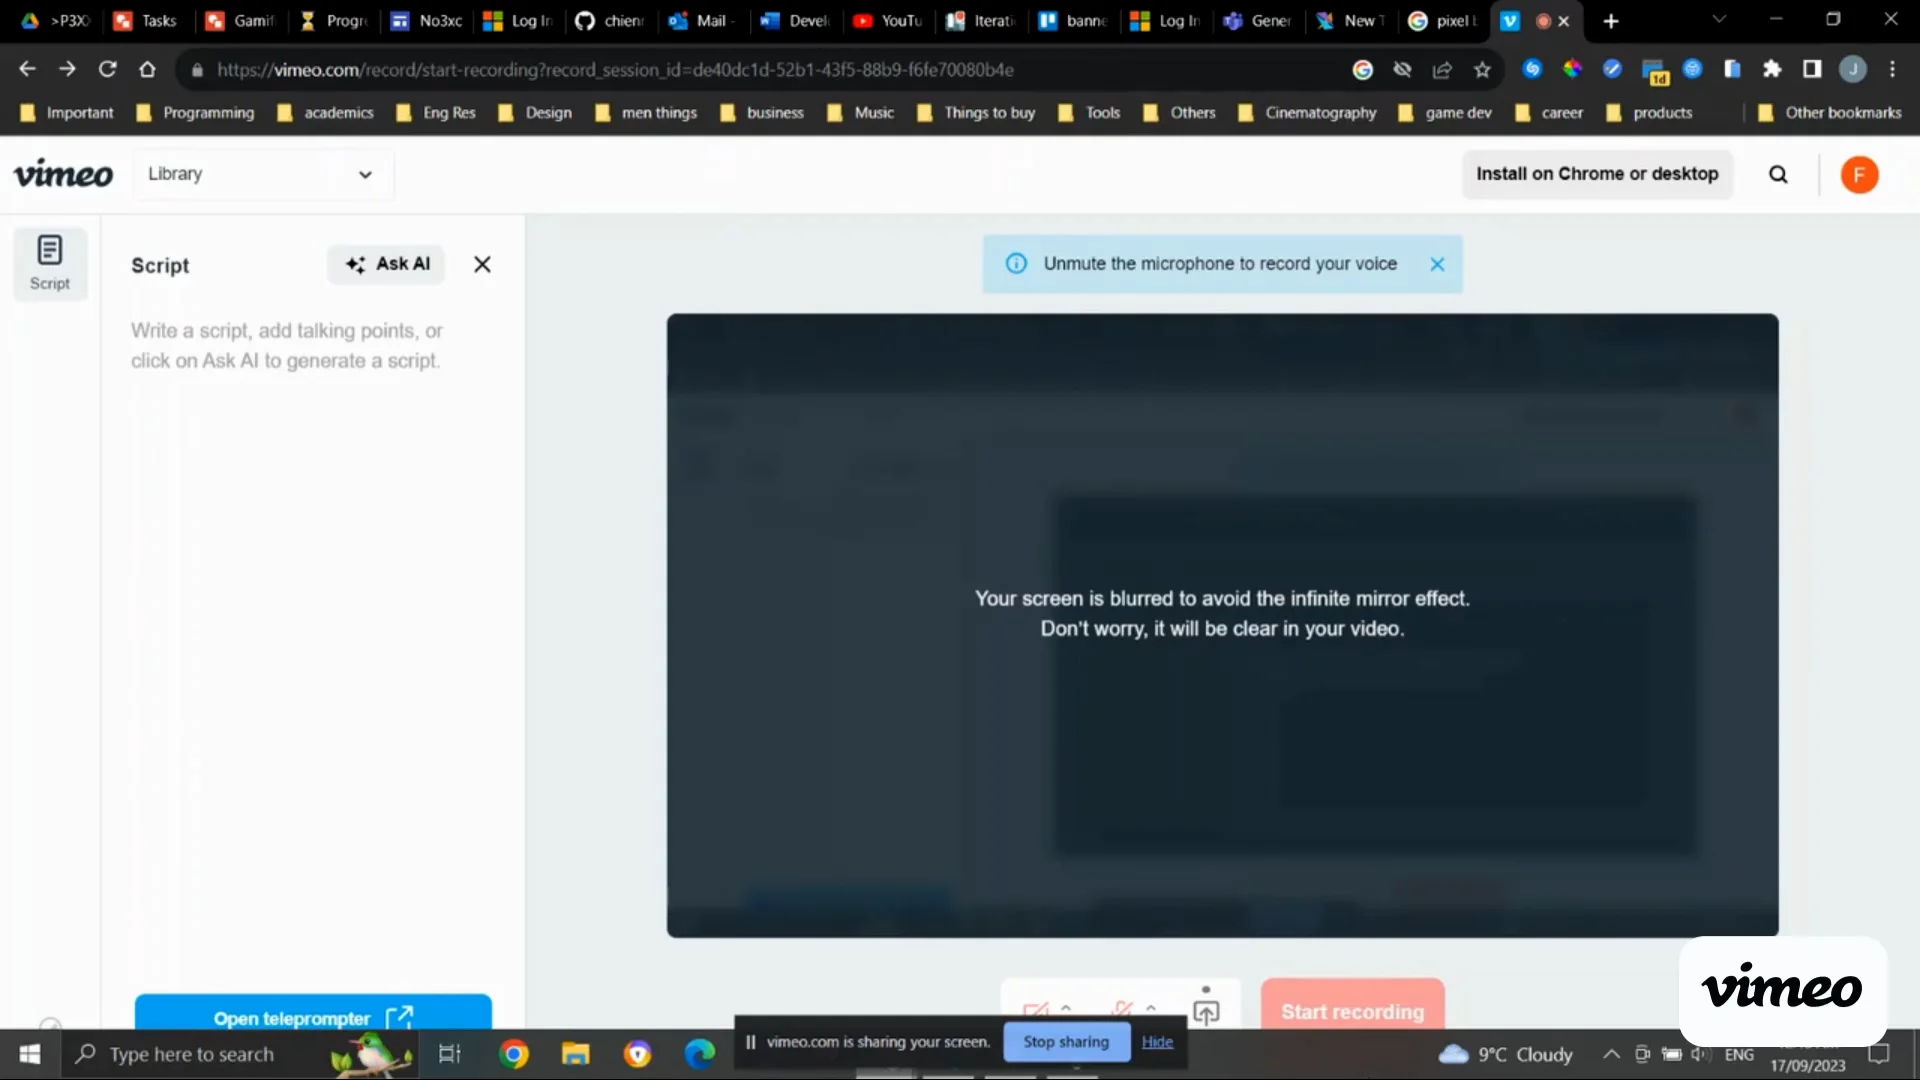
Task: Click the Ask AI sparkle button
Action: [x=387, y=264]
